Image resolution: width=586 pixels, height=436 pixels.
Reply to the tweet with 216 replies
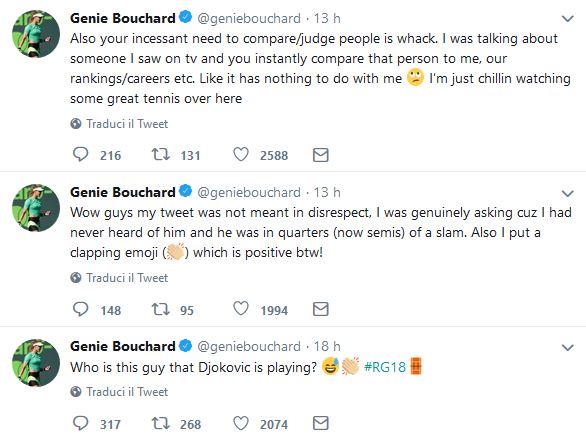click(x=80, y=154)
